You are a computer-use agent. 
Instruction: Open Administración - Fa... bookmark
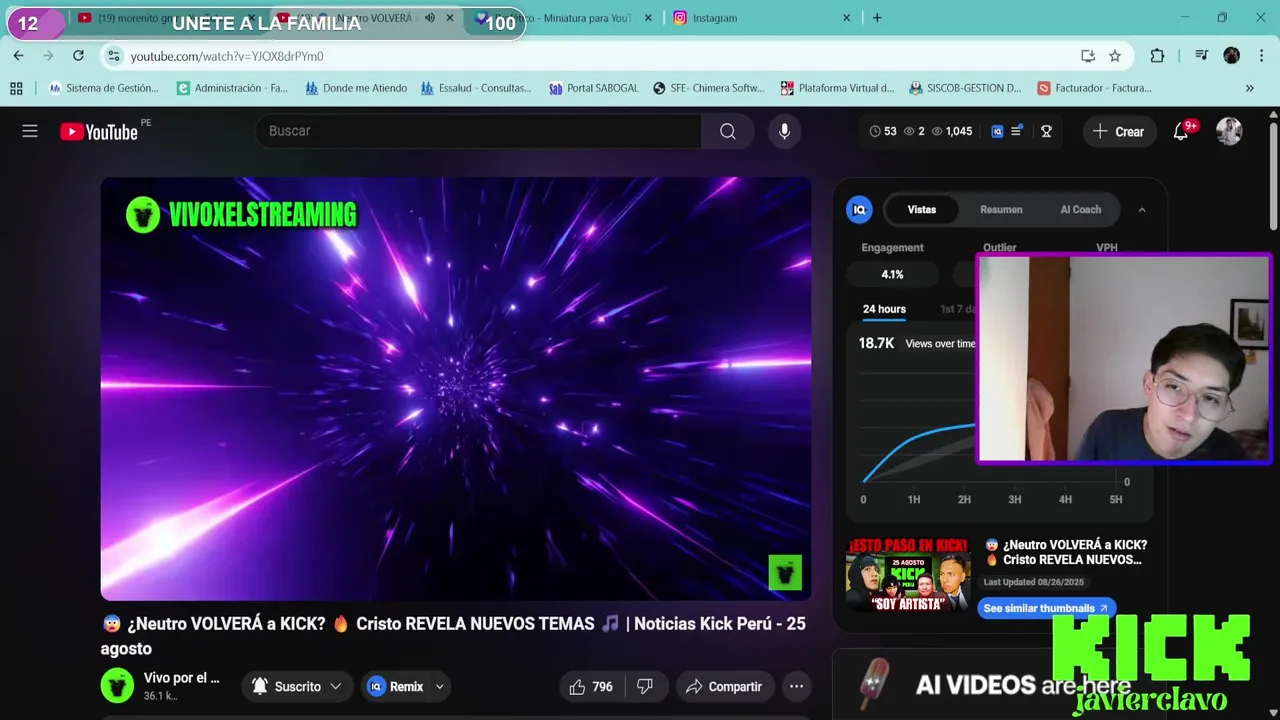pyautogui.click(x=232, y=88)
